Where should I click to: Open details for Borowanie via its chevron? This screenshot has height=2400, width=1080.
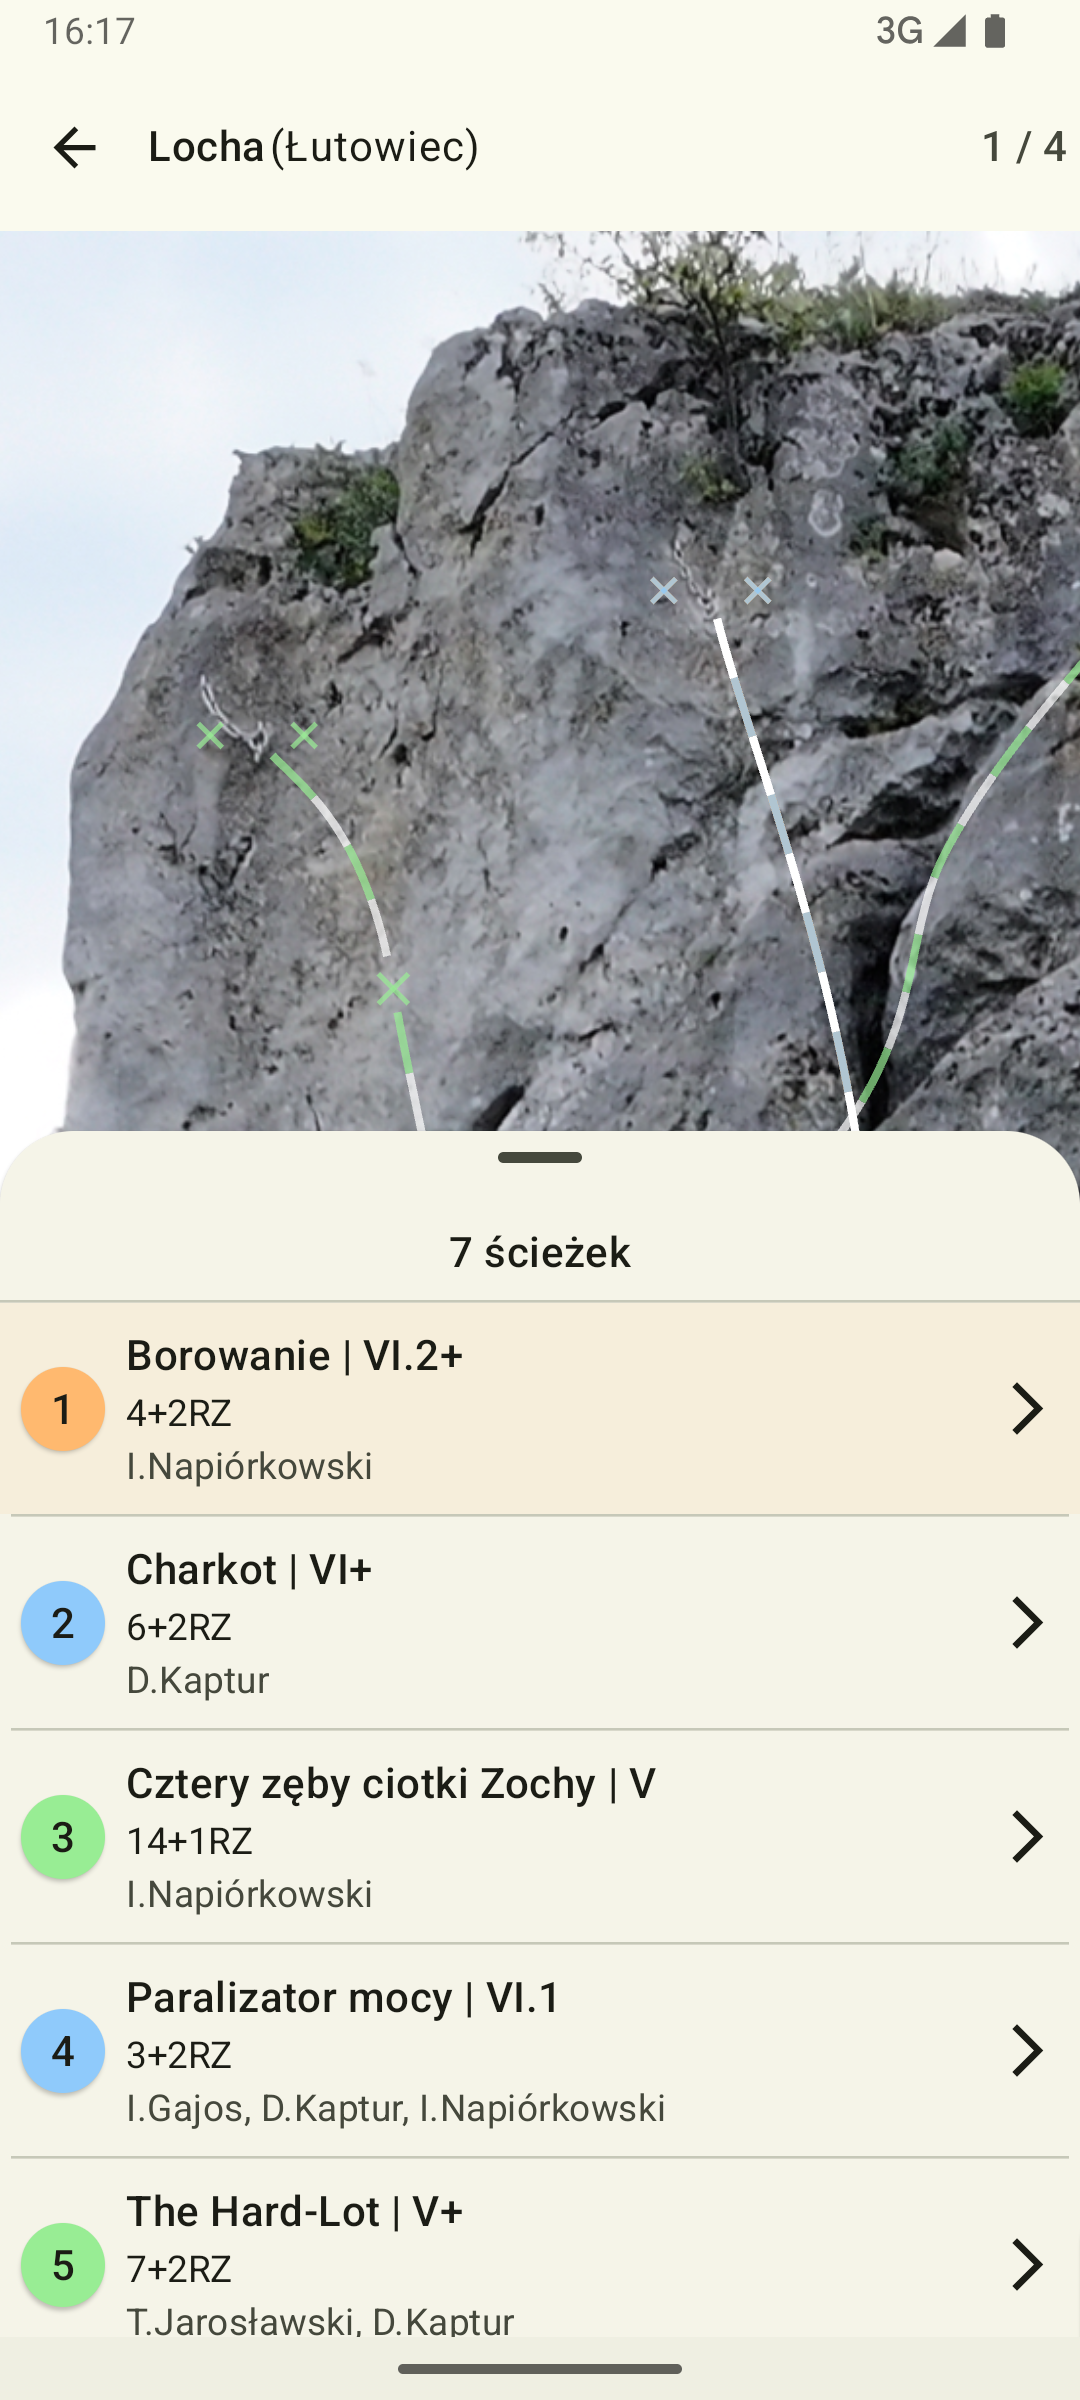1029,1410
